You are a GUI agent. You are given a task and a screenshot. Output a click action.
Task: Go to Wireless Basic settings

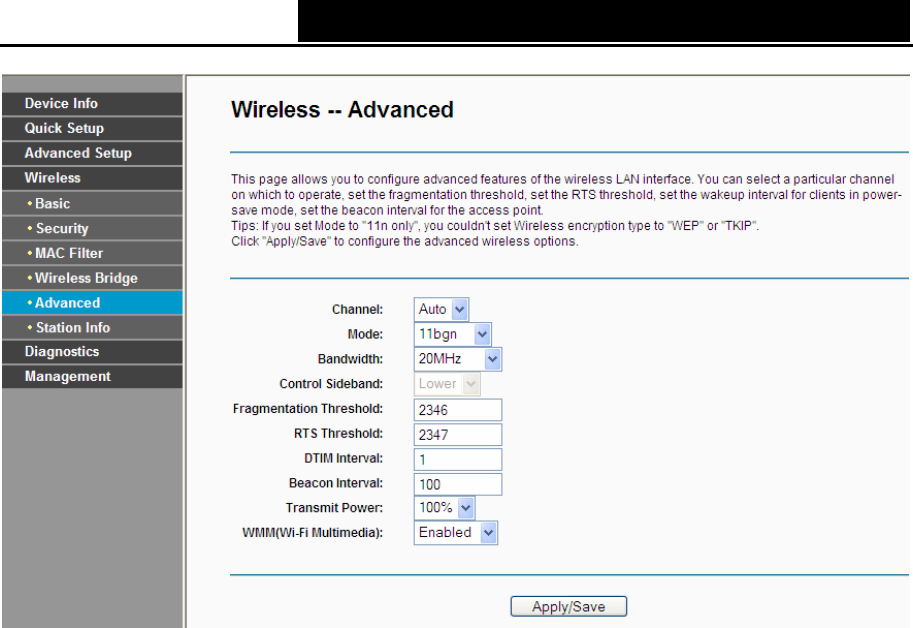92,204
